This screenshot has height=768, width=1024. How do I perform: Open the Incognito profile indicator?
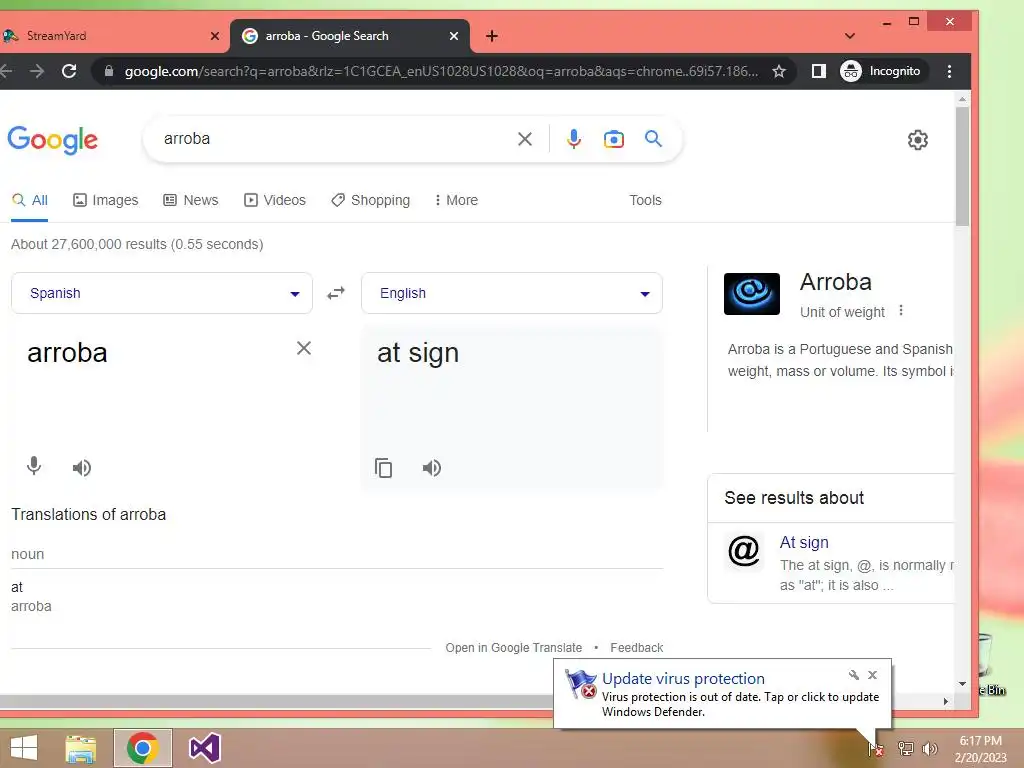point(880,71)
